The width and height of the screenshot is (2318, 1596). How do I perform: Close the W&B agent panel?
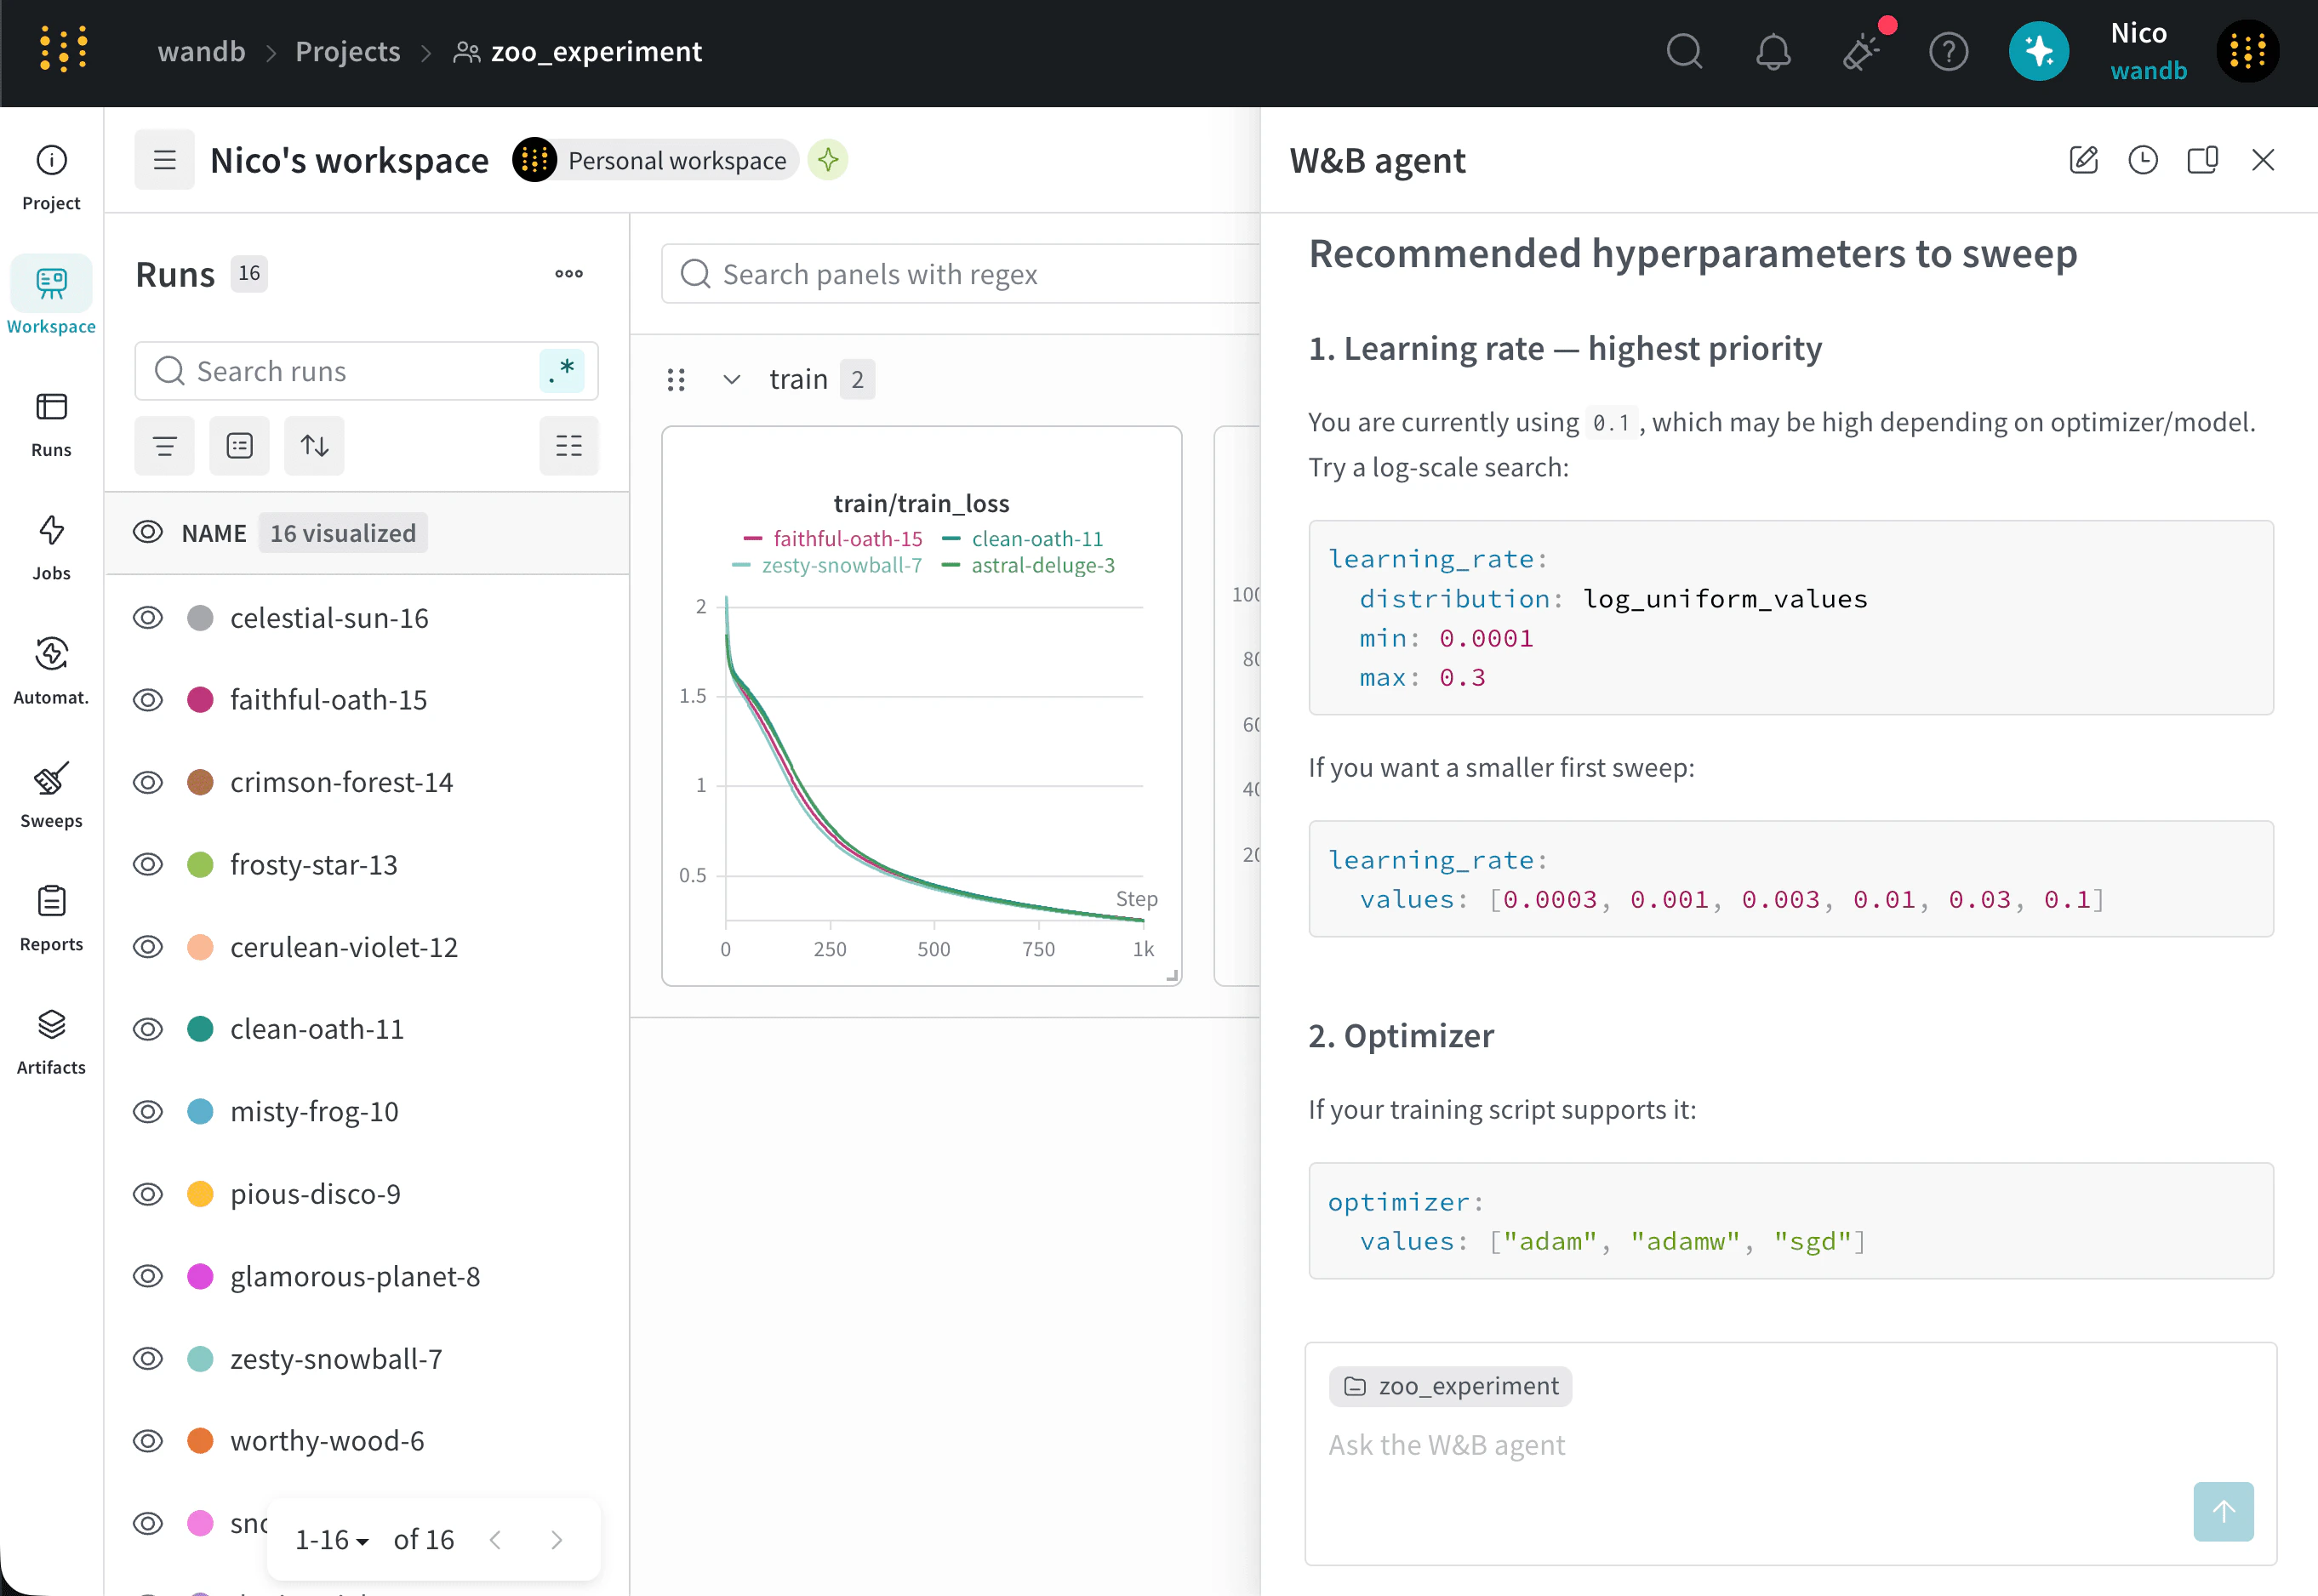pos(2262,160)
